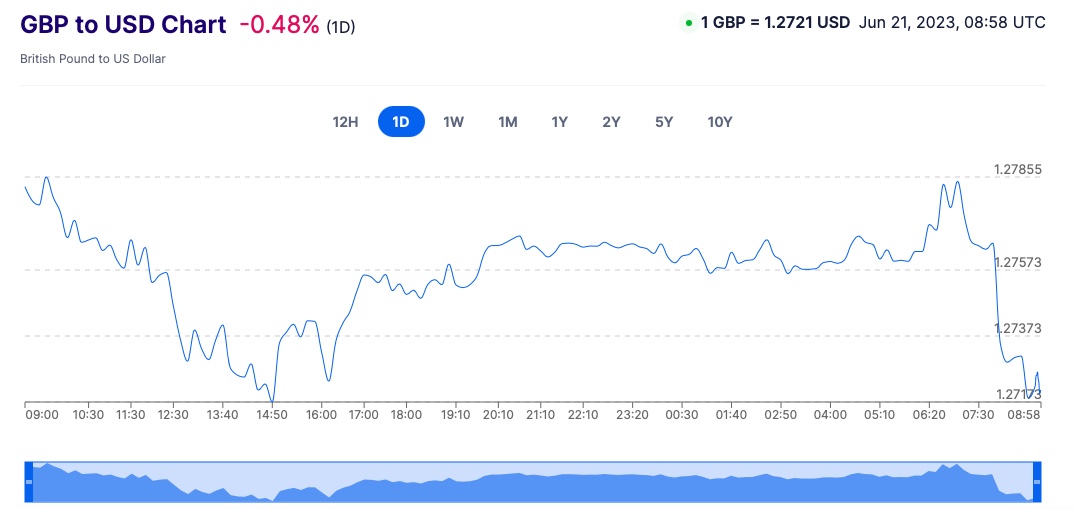Image resolution: width=1075 pixels, height=509 pixels.
Task: Click the GBP to USD Chart heading
Action: pos(123,25)
